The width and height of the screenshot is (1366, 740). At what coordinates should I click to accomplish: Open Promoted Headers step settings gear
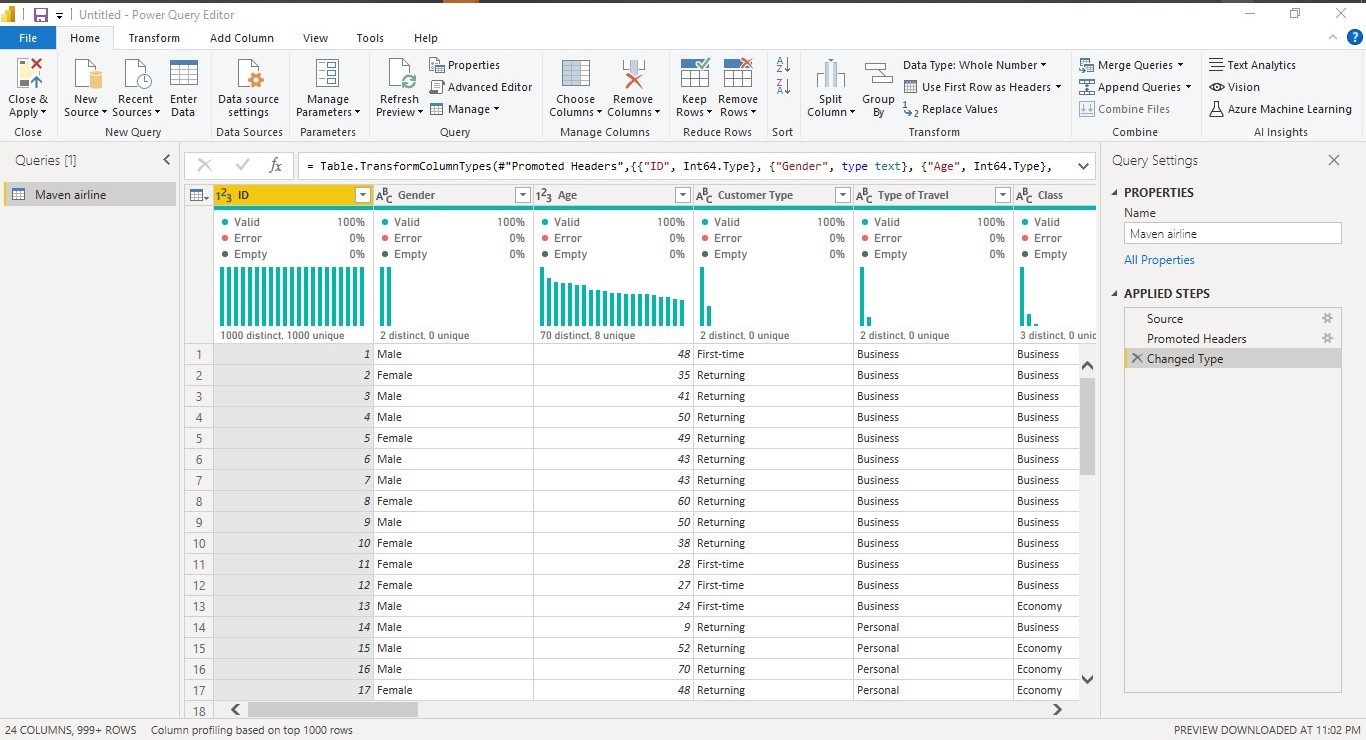[1327, 338]
